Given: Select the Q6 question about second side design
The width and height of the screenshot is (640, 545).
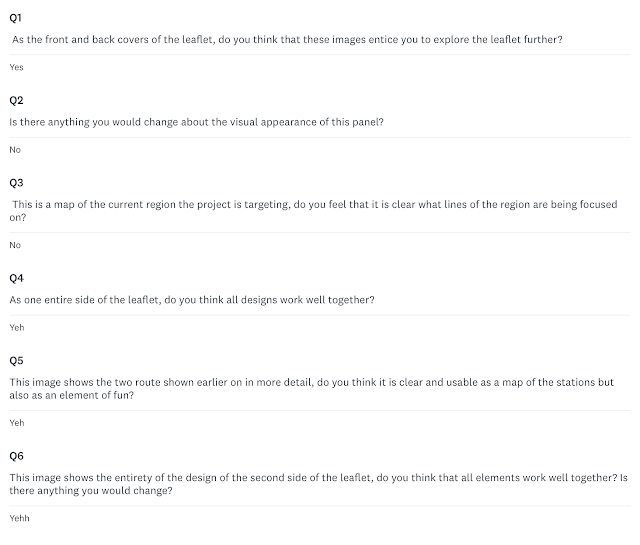Looking at the screenshot, I should pyautogui.click(x=318, y=484).
